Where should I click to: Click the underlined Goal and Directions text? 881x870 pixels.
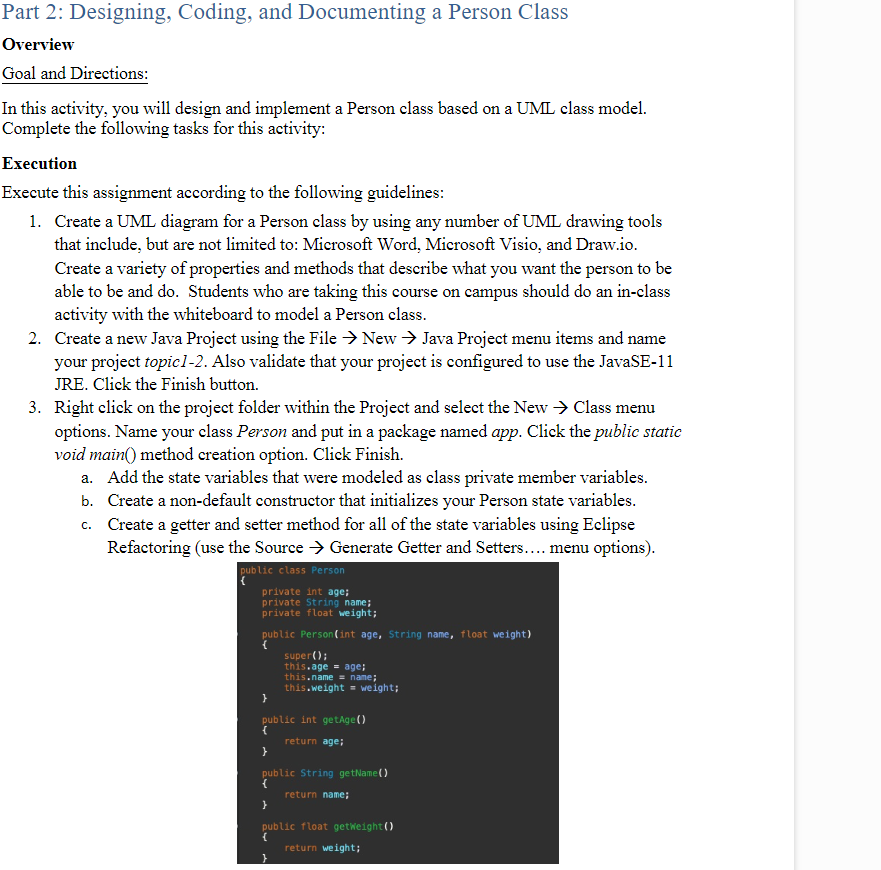click(x=74, y=74)
